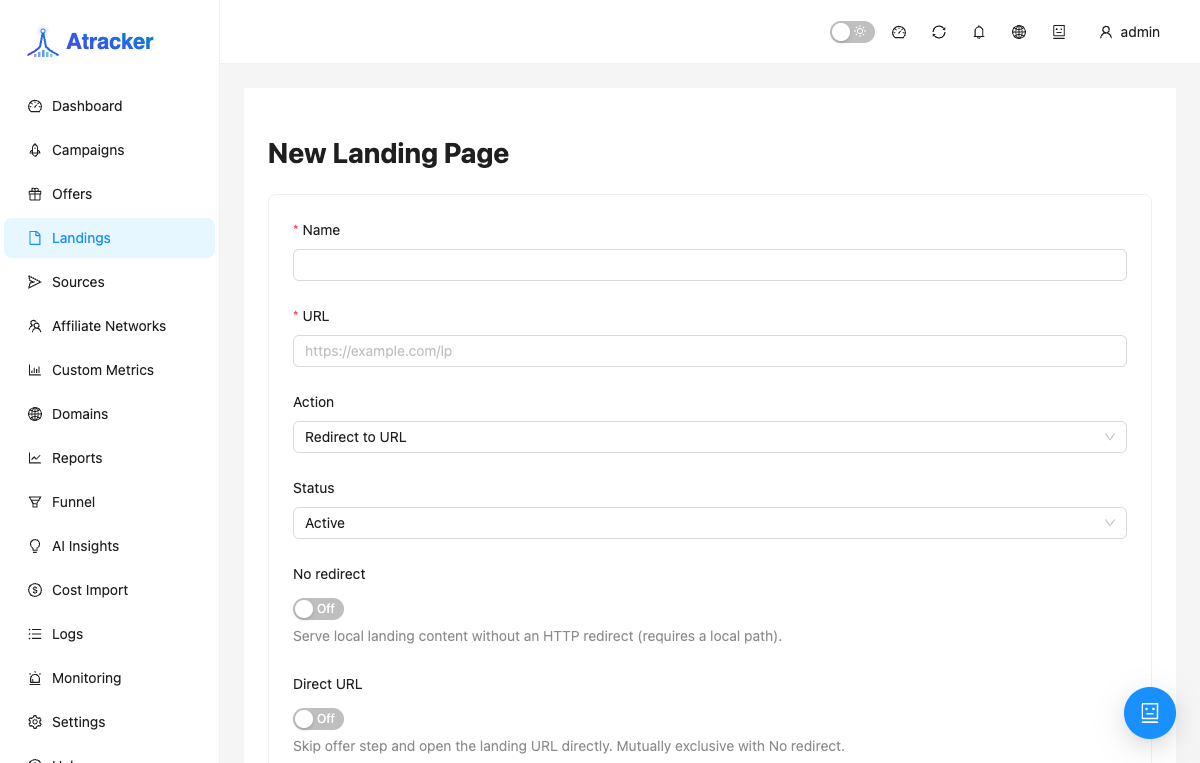The height and width of the screenshot is (763, 1200).
Task: Open the Status dropdown showing Active
Action: [x=710, y=523]
